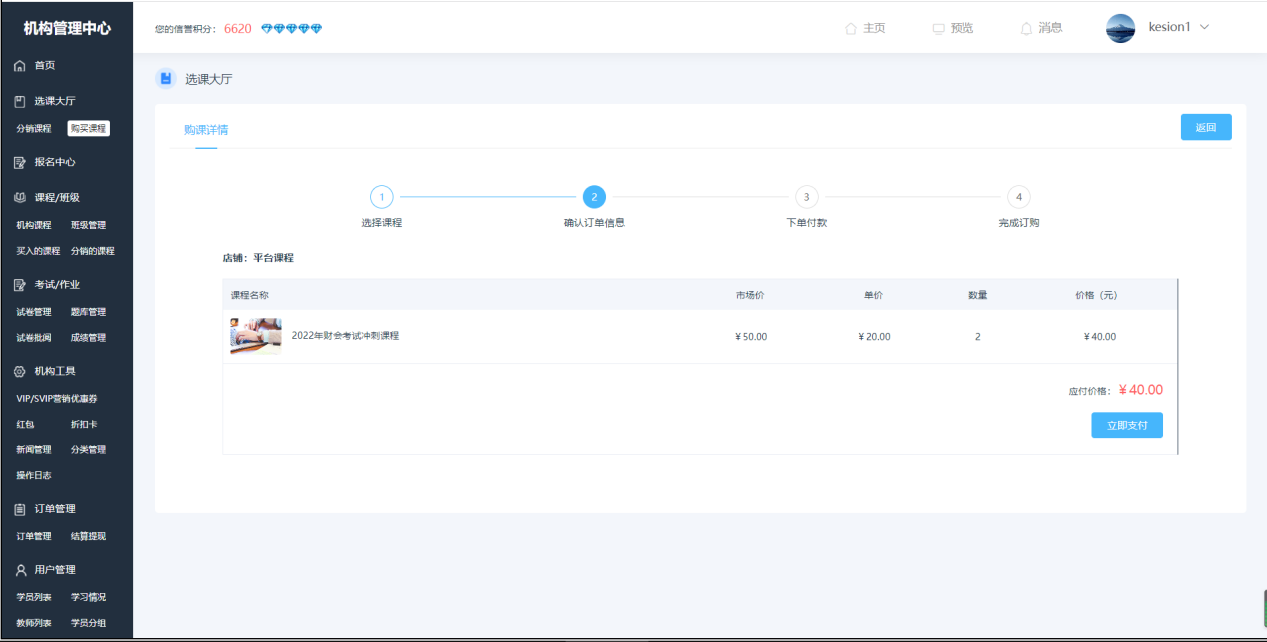Click the 返回 back button
Viewport: 1267px width, 642px height.
pyautogui.click(x=1205, y=127)
